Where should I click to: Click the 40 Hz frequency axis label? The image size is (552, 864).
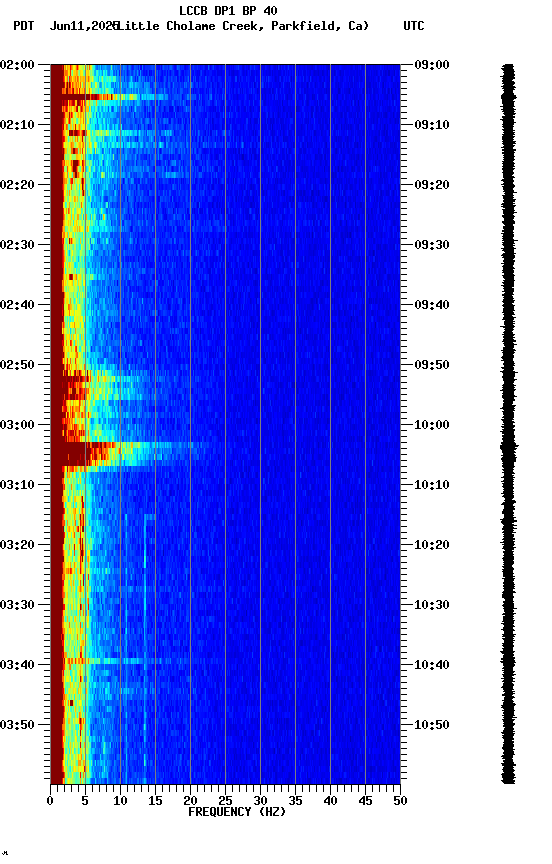(330, 801)
